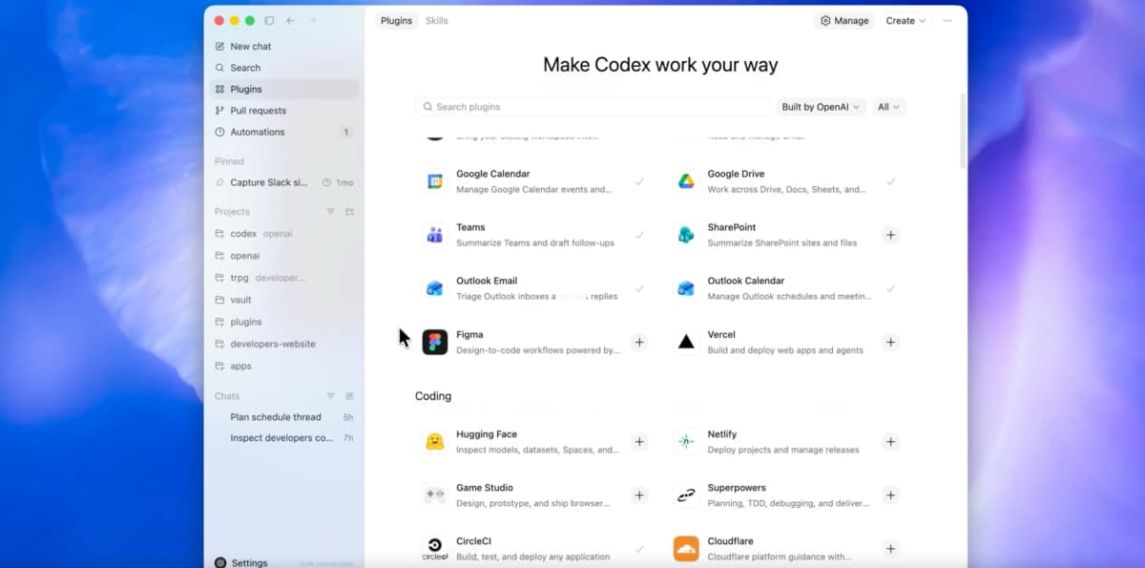The image size is (1145, 568).
Task: Select the Teams plugin icon
Action: pyautogui.click(x=434, y=235)
